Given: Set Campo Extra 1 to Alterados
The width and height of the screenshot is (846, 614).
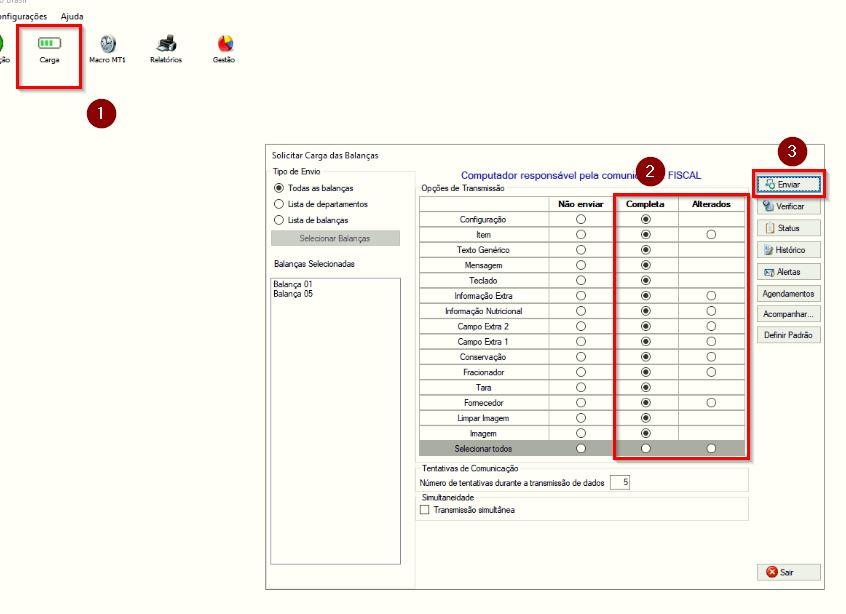Looking at the screenshot, I should click(x=711, y=342).
